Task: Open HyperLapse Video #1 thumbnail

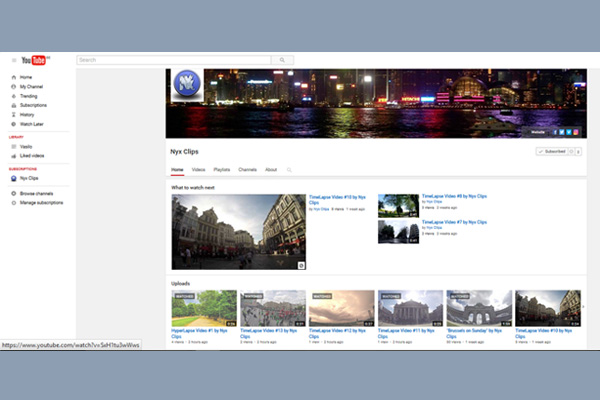Action: [x=204, y=308]
